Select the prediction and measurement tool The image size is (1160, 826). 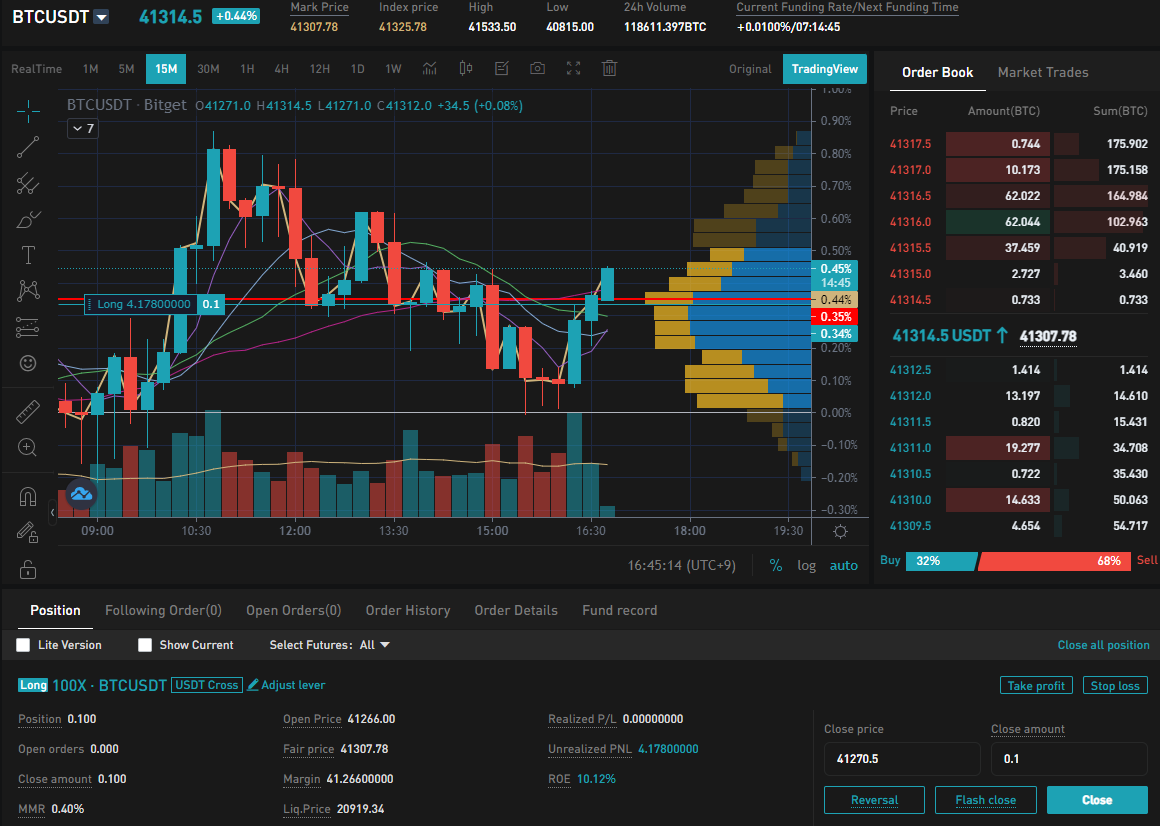pos(28,327)
